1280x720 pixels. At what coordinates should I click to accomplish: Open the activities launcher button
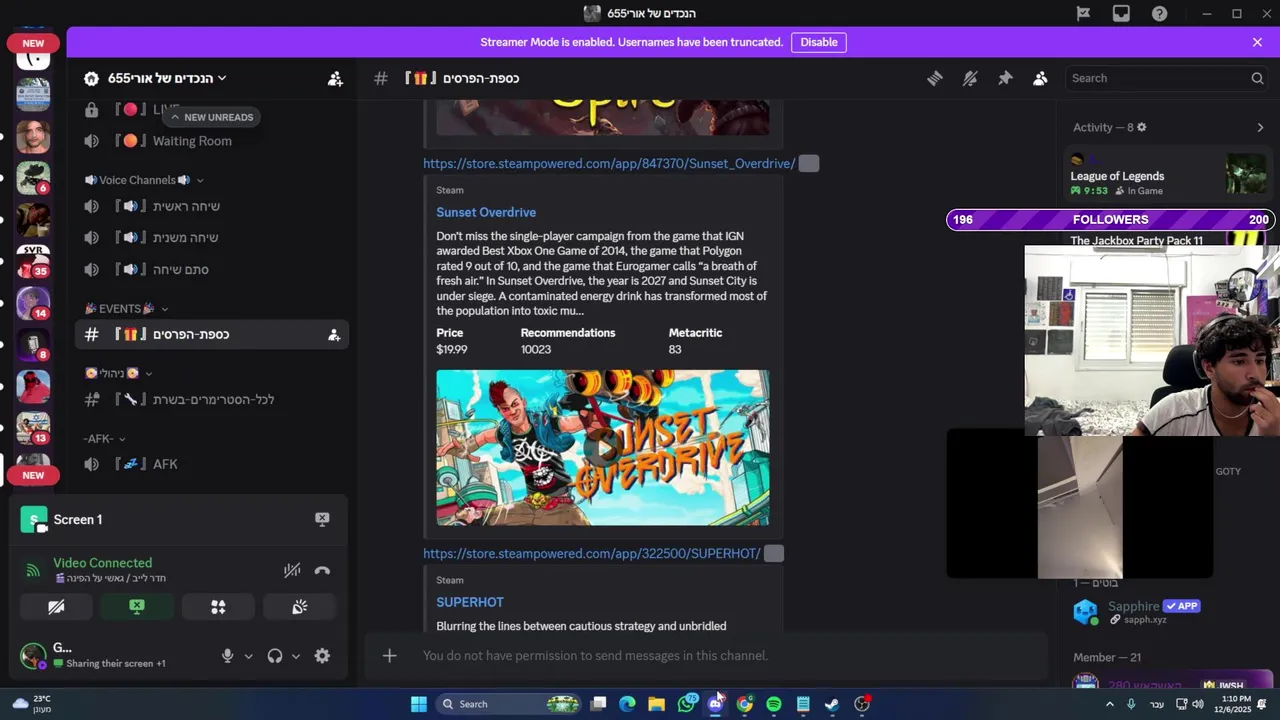point(218,606)
